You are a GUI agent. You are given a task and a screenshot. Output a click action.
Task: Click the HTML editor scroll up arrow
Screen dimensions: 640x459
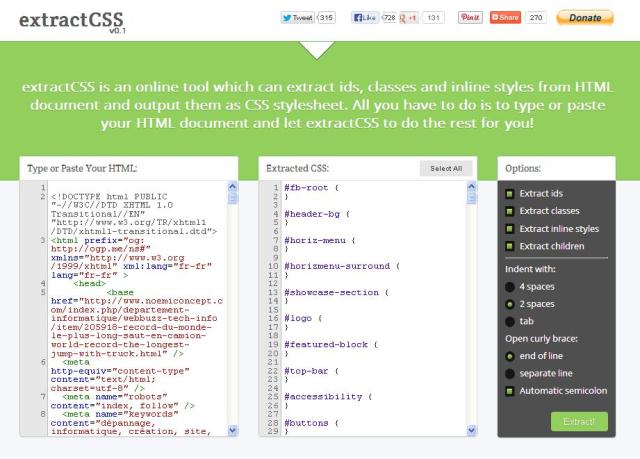click(233, 187)
